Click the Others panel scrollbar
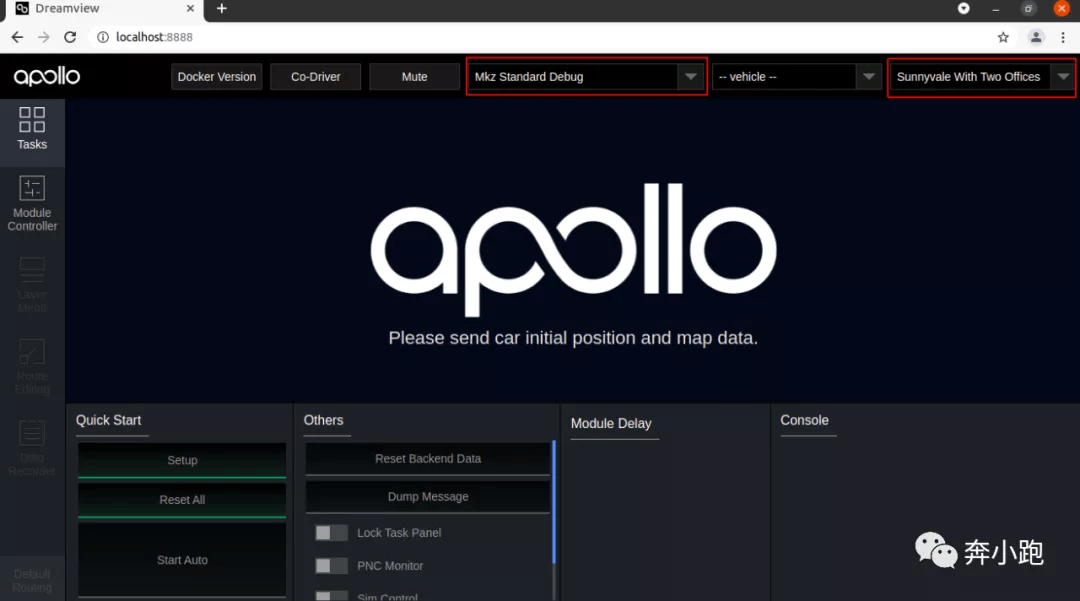1080x601 pixels. click(x=554, y=501)
